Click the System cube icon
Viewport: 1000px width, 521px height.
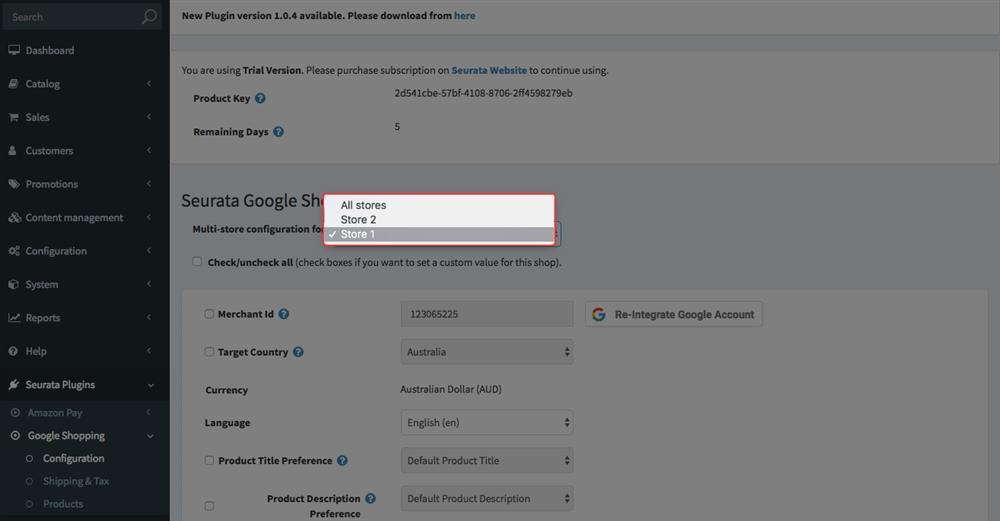[13, 284]
